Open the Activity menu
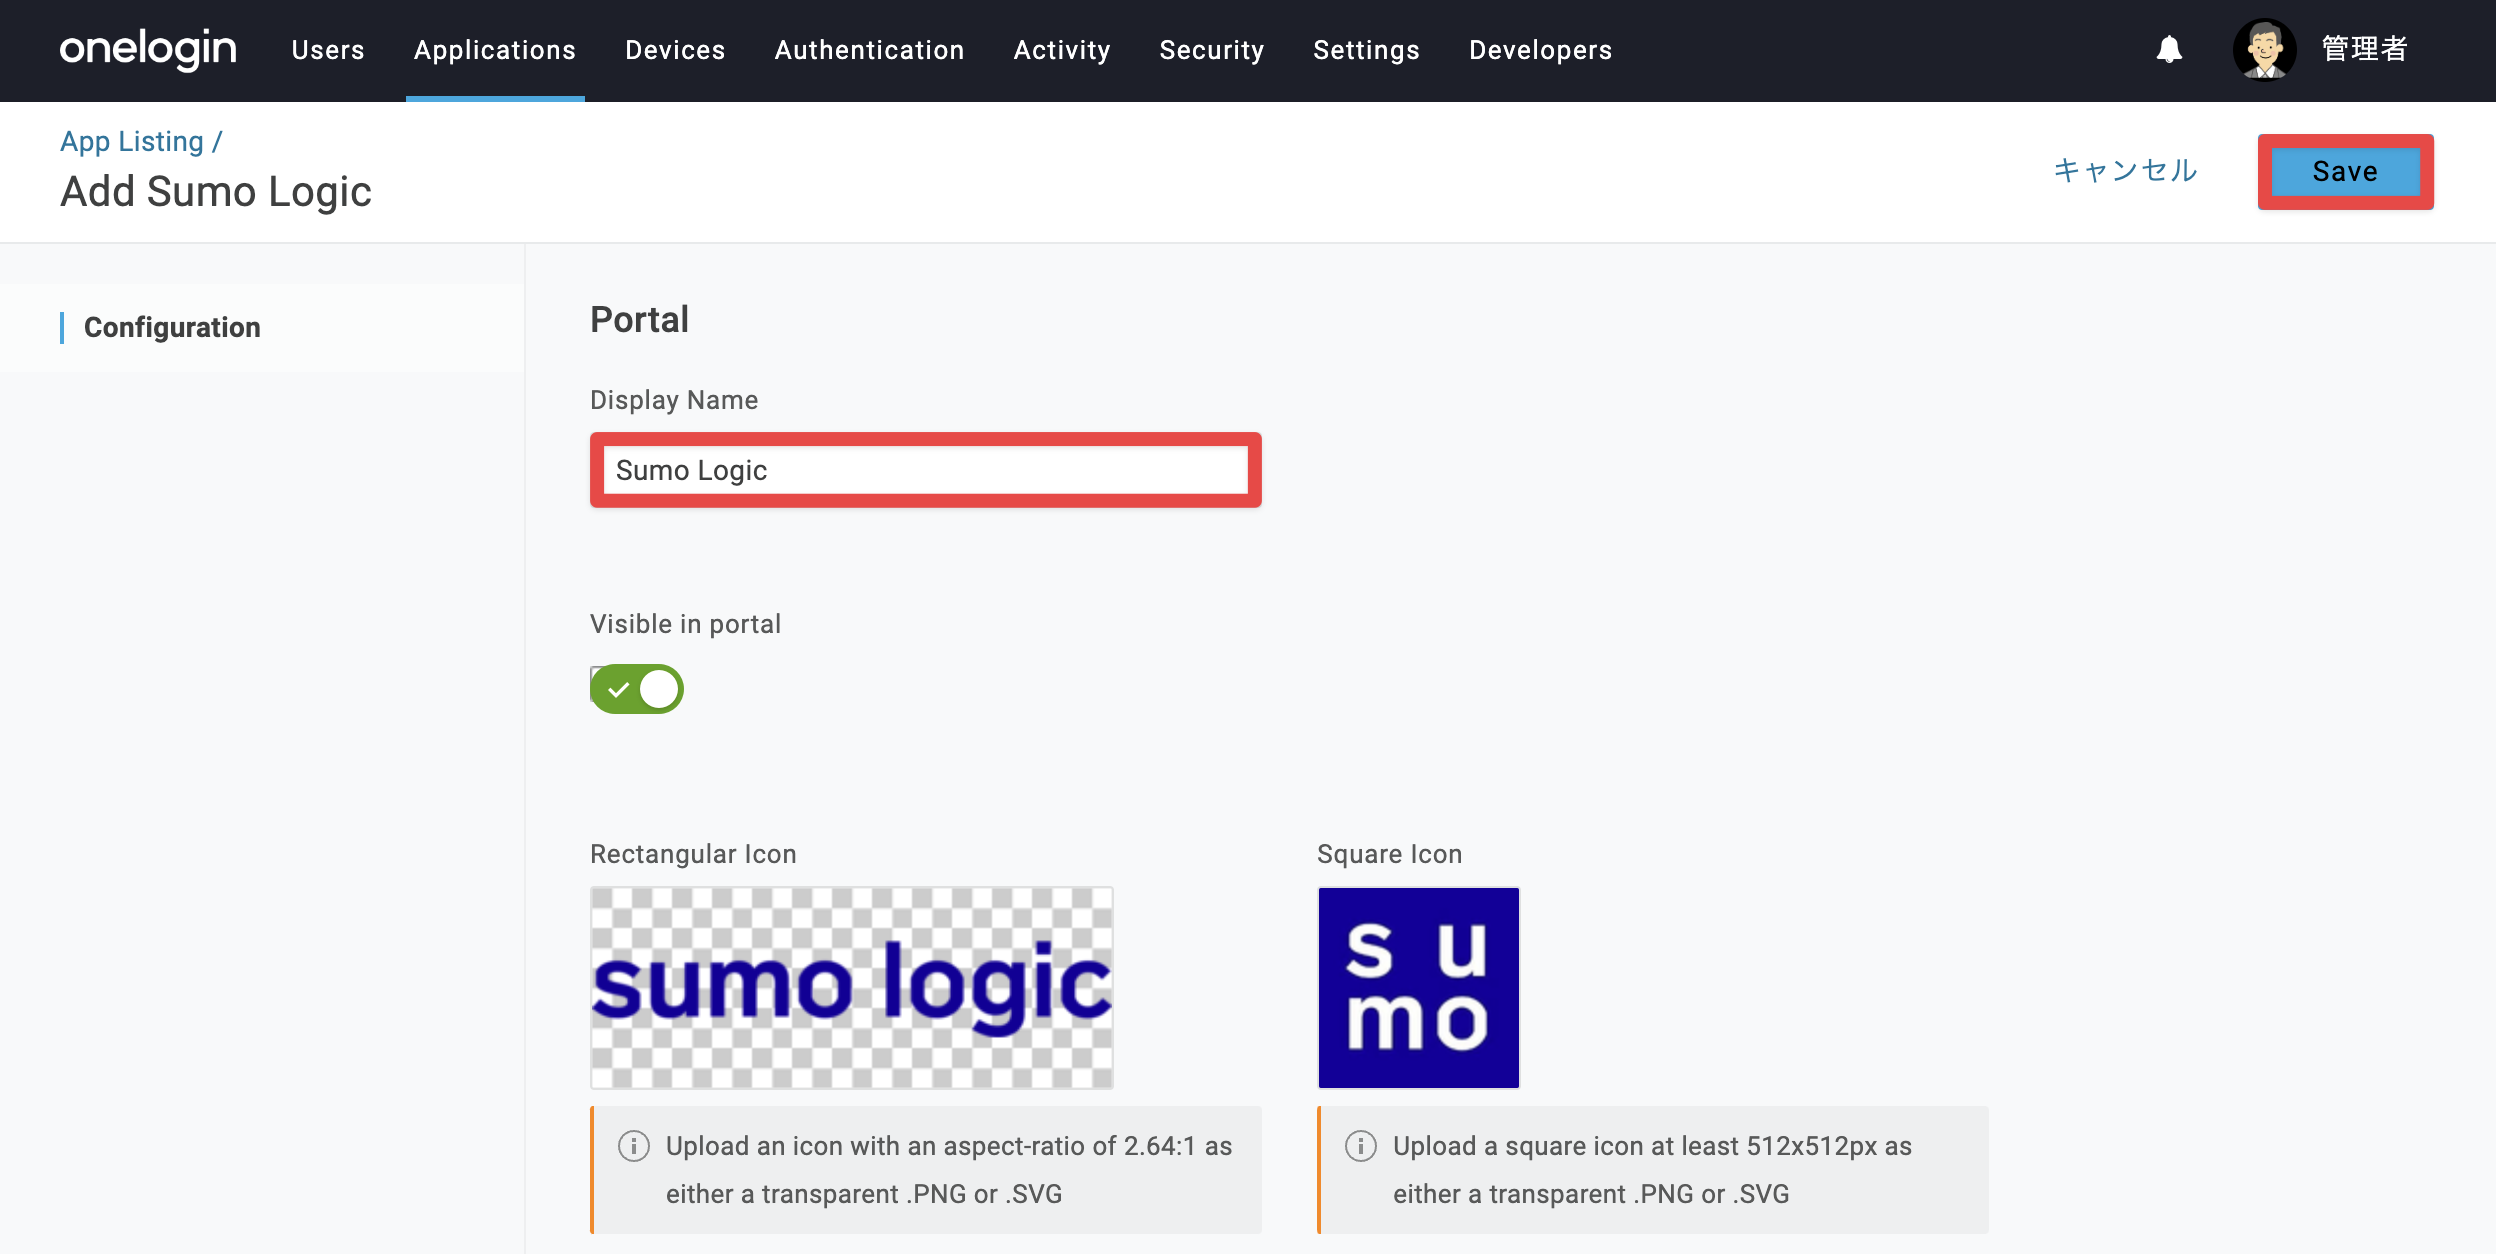The height and width of the screenshot is (1254, 2496). point(1062,50)
